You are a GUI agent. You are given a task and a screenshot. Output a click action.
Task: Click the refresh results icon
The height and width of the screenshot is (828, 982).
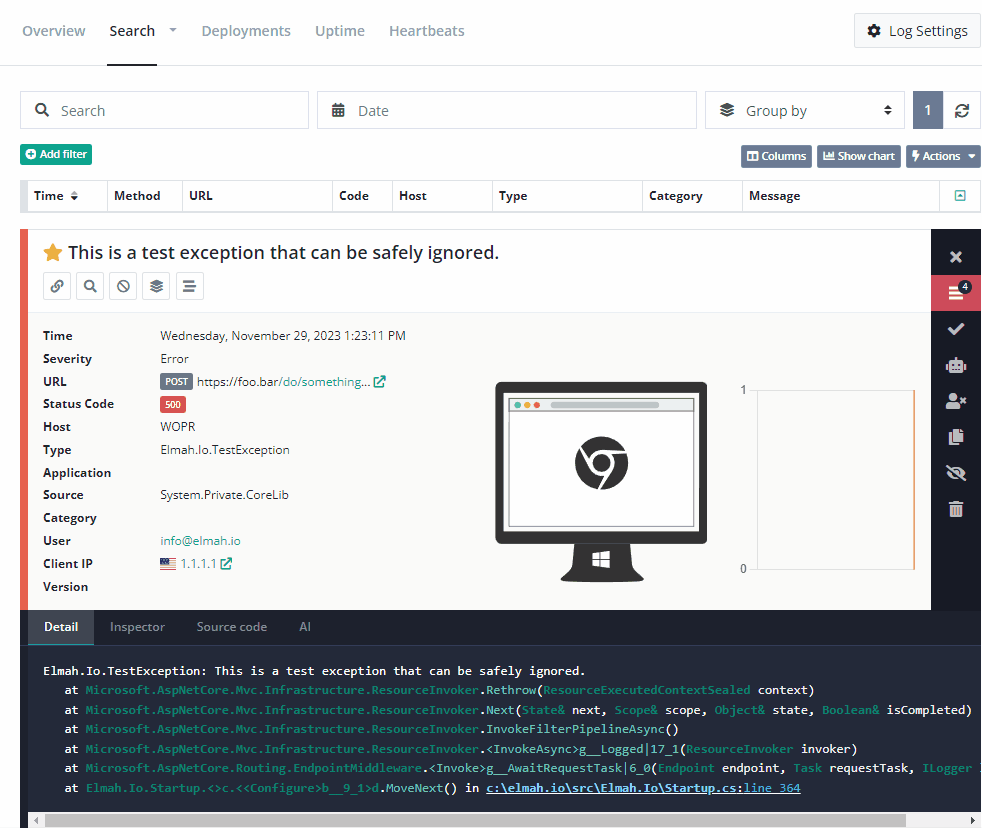[962, 111]
